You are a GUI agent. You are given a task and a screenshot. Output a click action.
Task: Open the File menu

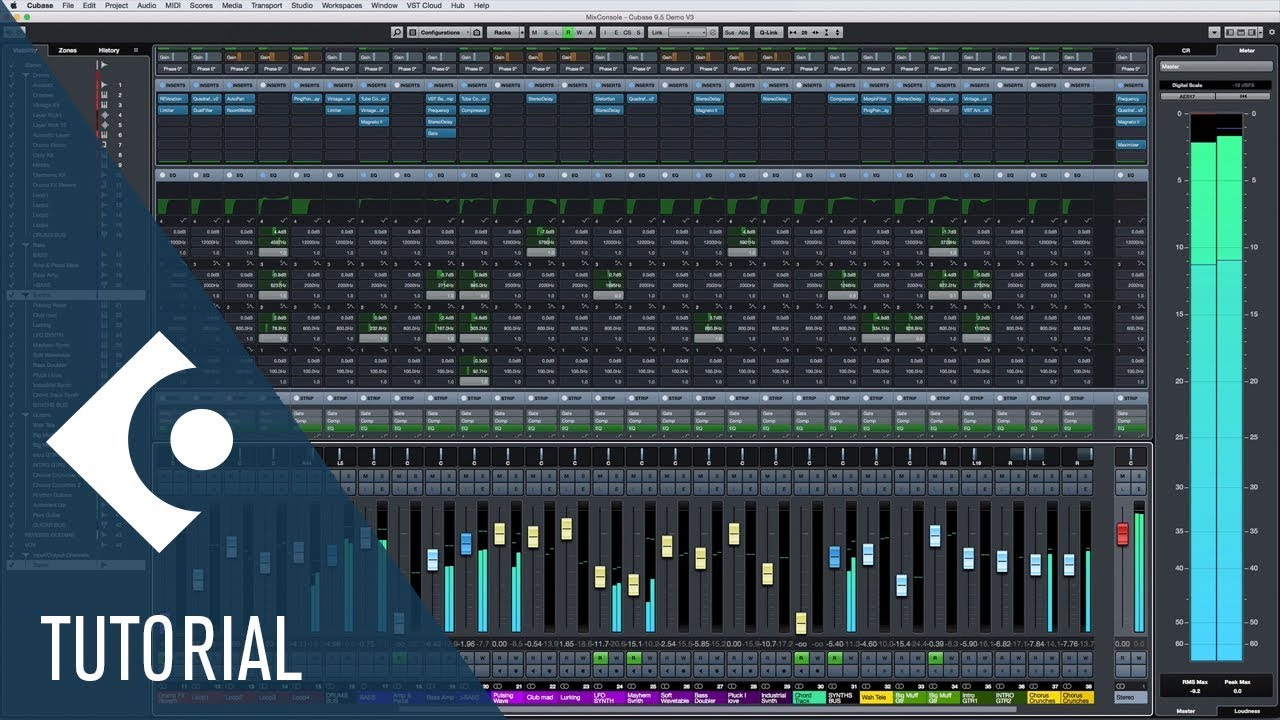[68, 5]
